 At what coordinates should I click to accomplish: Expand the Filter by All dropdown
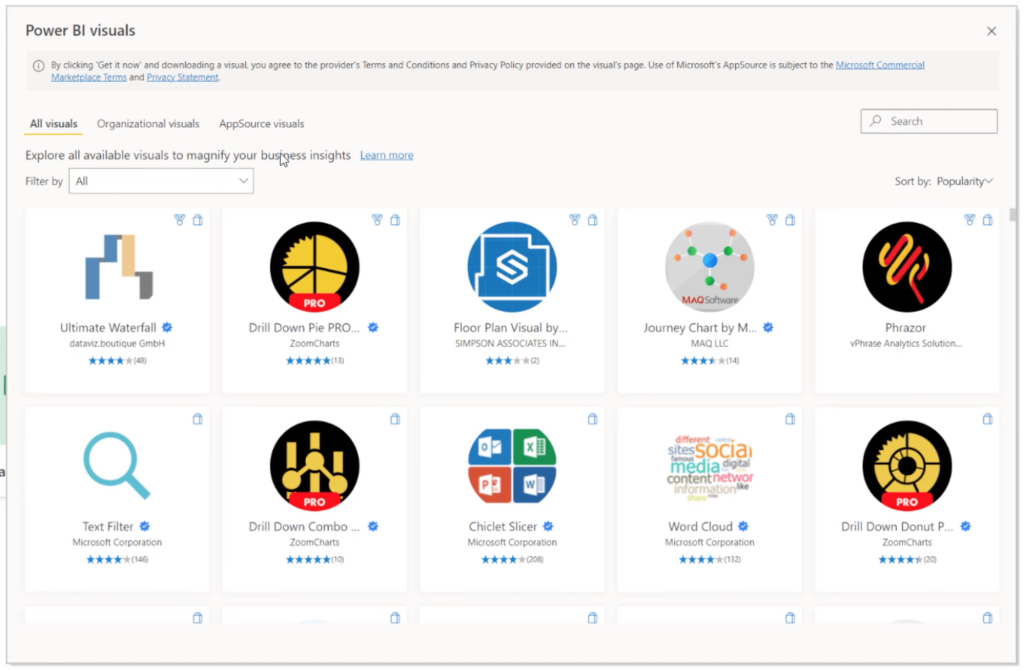tap(161, 181)
